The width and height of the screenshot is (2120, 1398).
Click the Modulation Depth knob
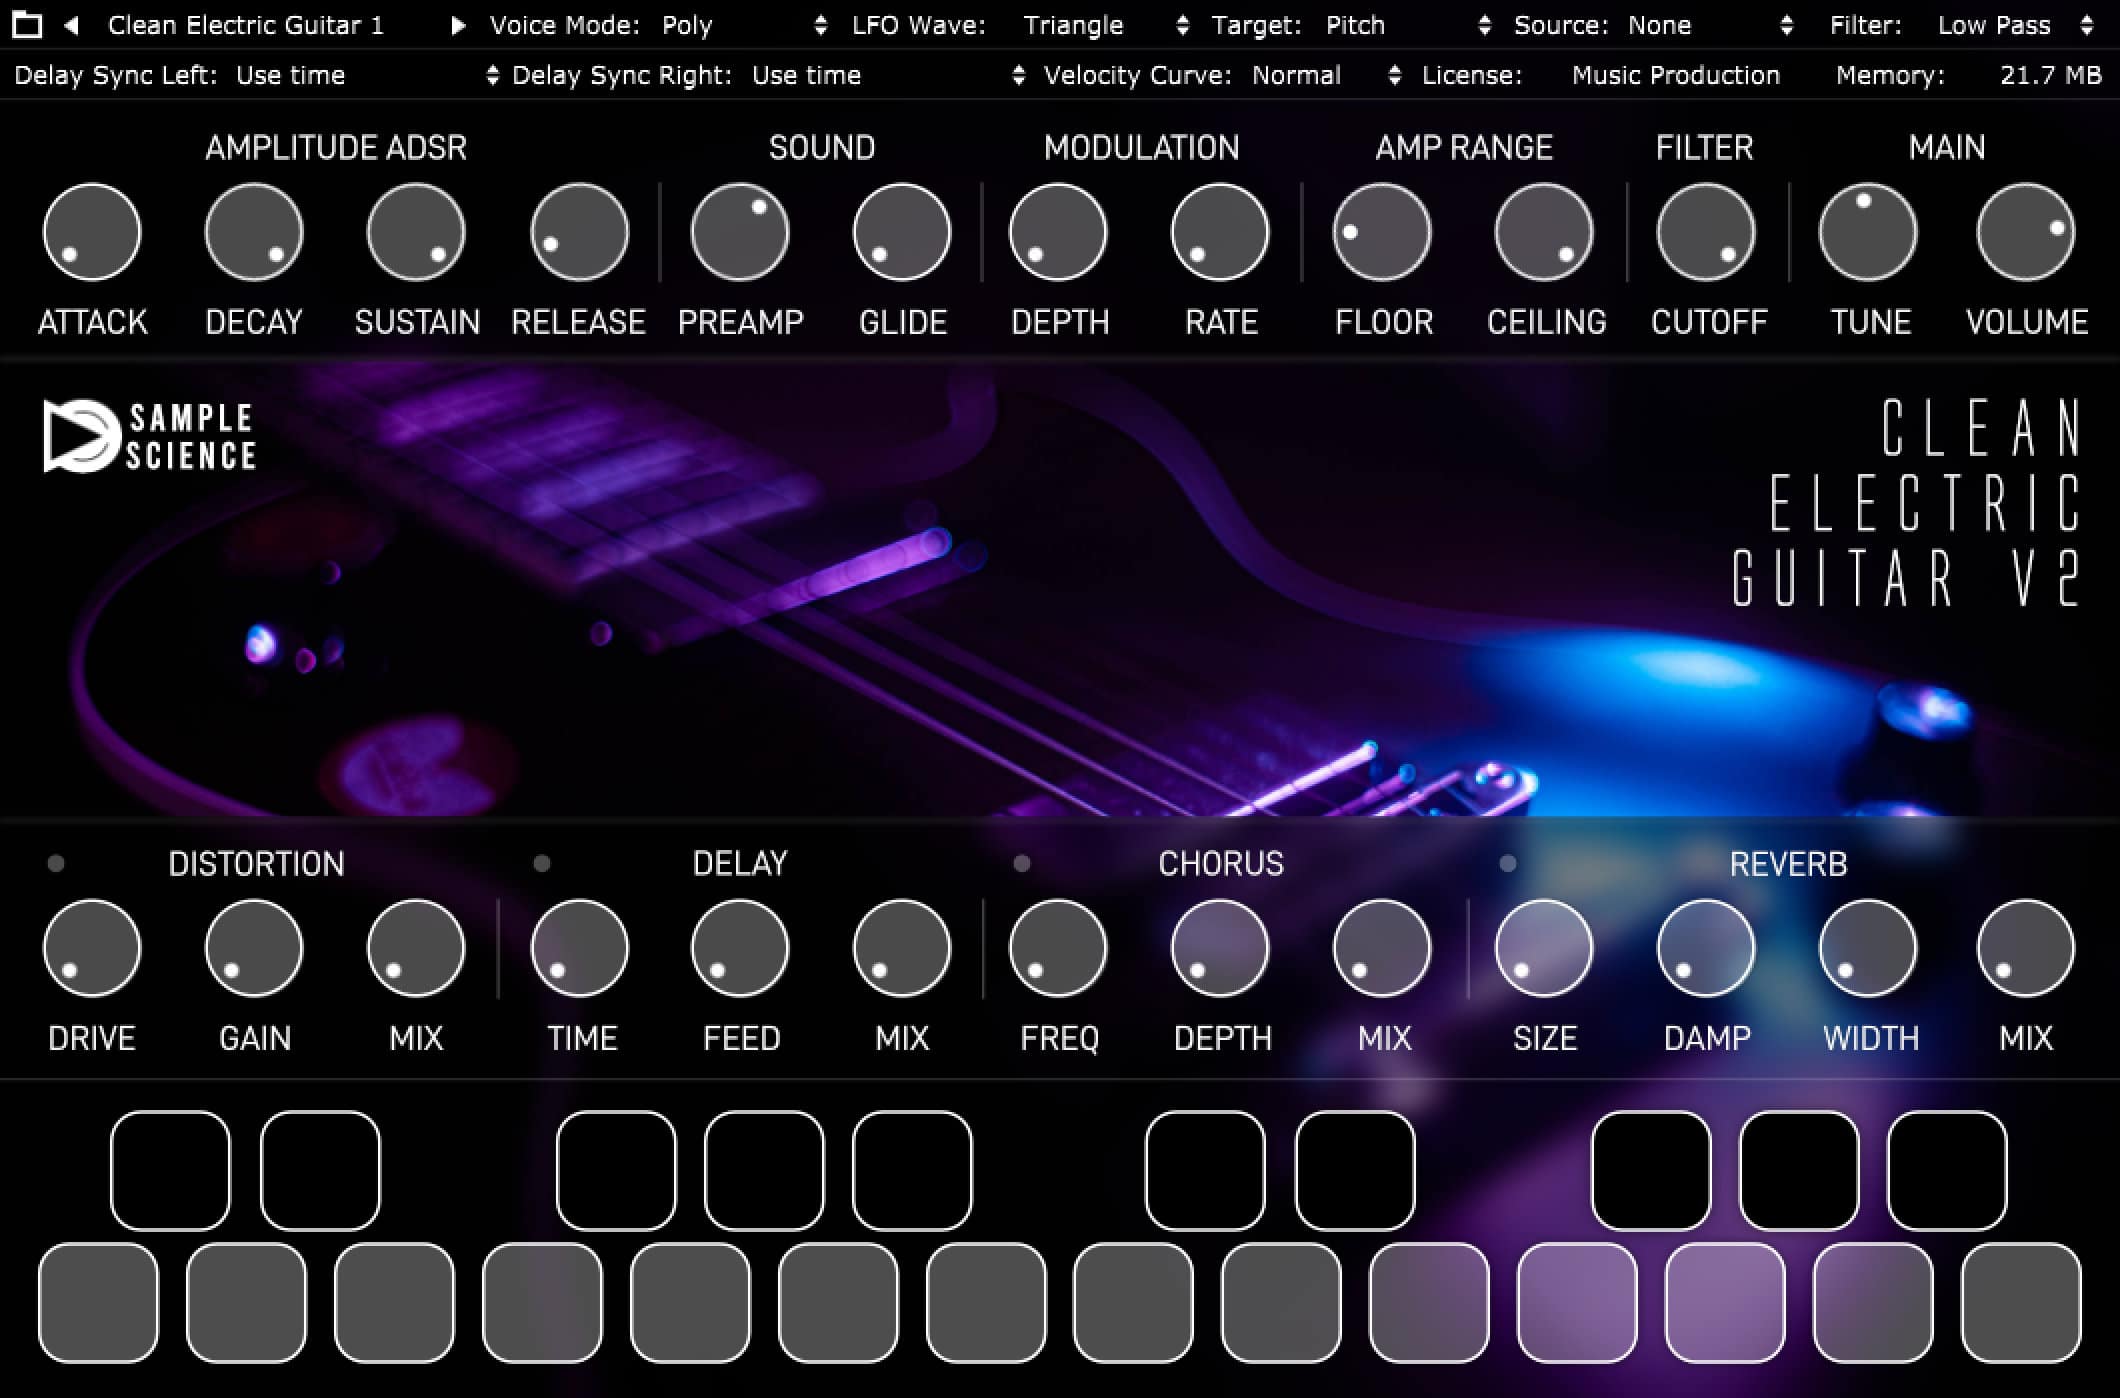coord(1058,232)
